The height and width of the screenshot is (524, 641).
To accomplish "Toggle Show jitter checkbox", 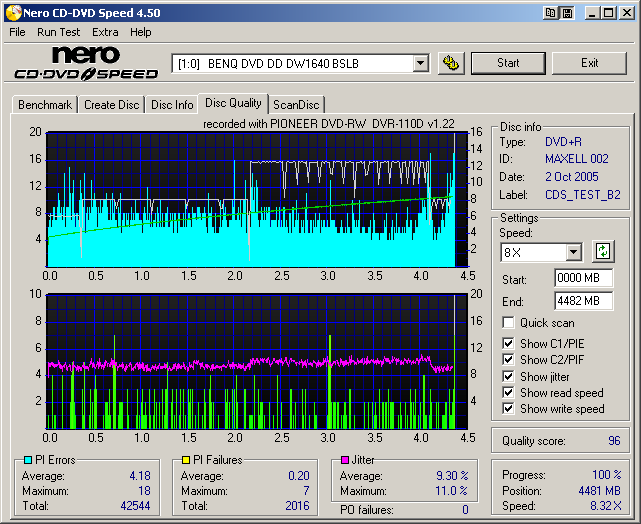I will pyautogui.click(x=509, y=376).
